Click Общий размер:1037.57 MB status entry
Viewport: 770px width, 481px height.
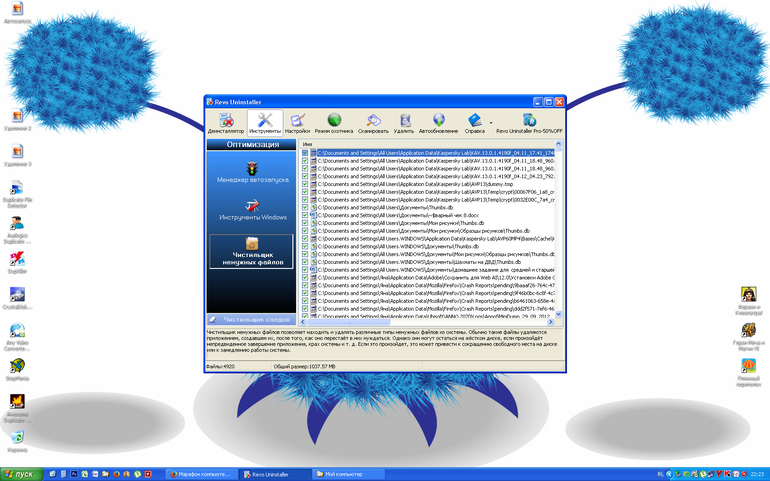click(304, 367)
